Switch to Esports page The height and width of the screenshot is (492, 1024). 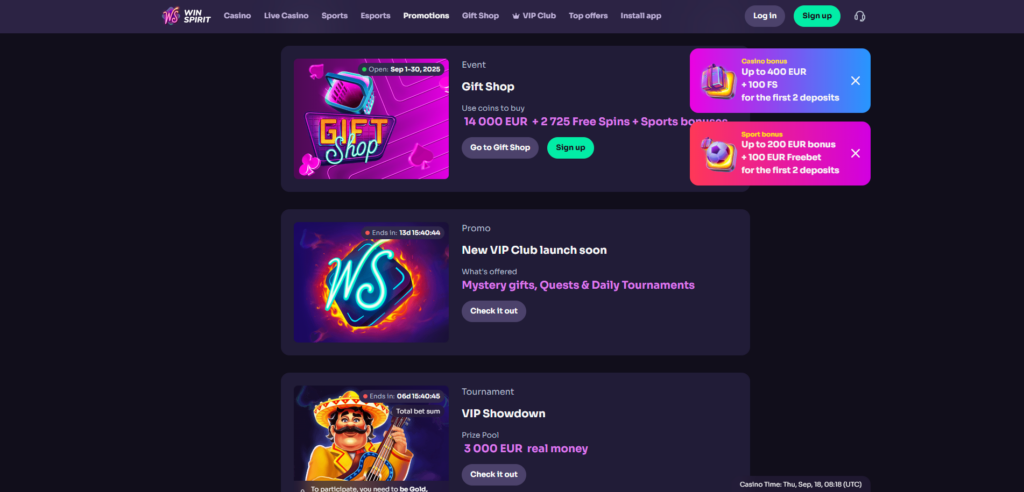click(x=376, y=16)
